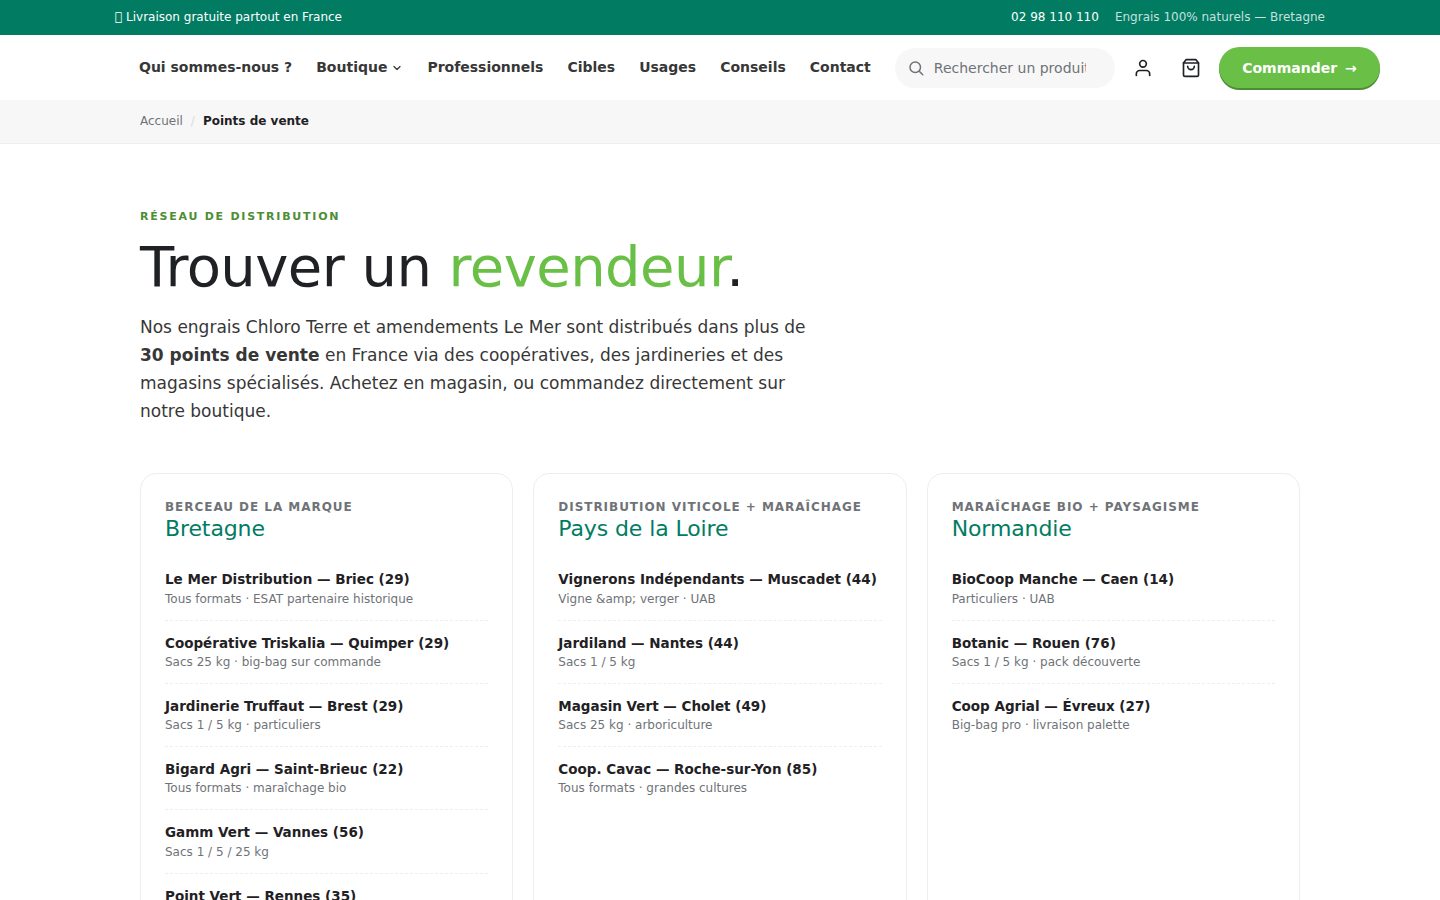Click BioCoop Manche — Caen (14)

coord(1063,579)
